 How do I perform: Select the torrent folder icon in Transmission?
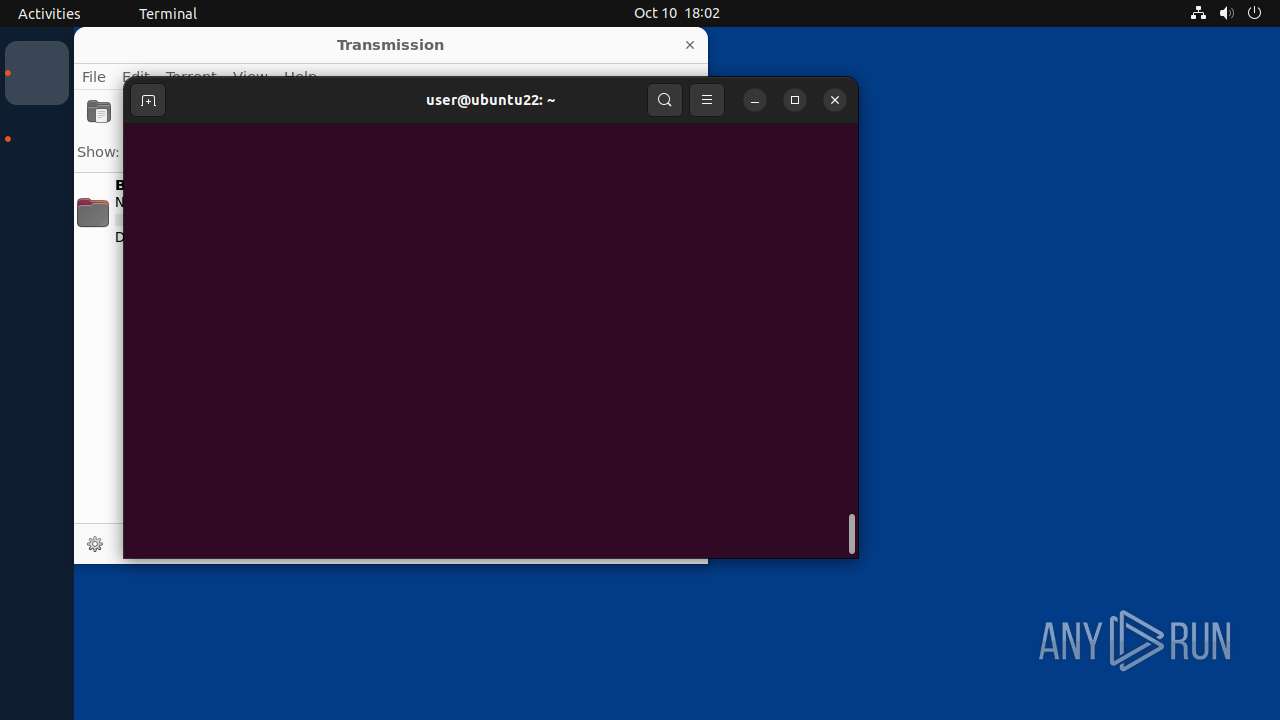coord(93,212)
